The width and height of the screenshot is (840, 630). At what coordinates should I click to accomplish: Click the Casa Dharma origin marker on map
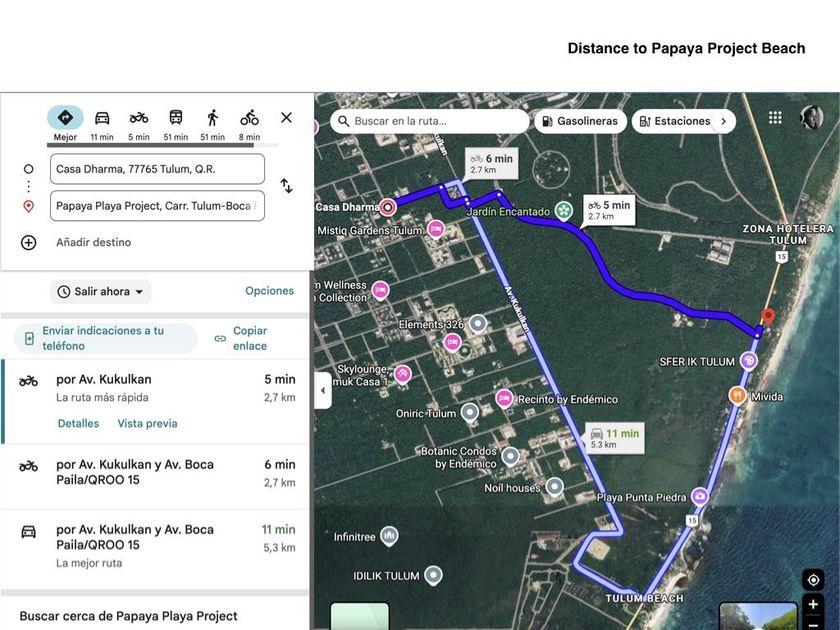[x=387, y=207]
